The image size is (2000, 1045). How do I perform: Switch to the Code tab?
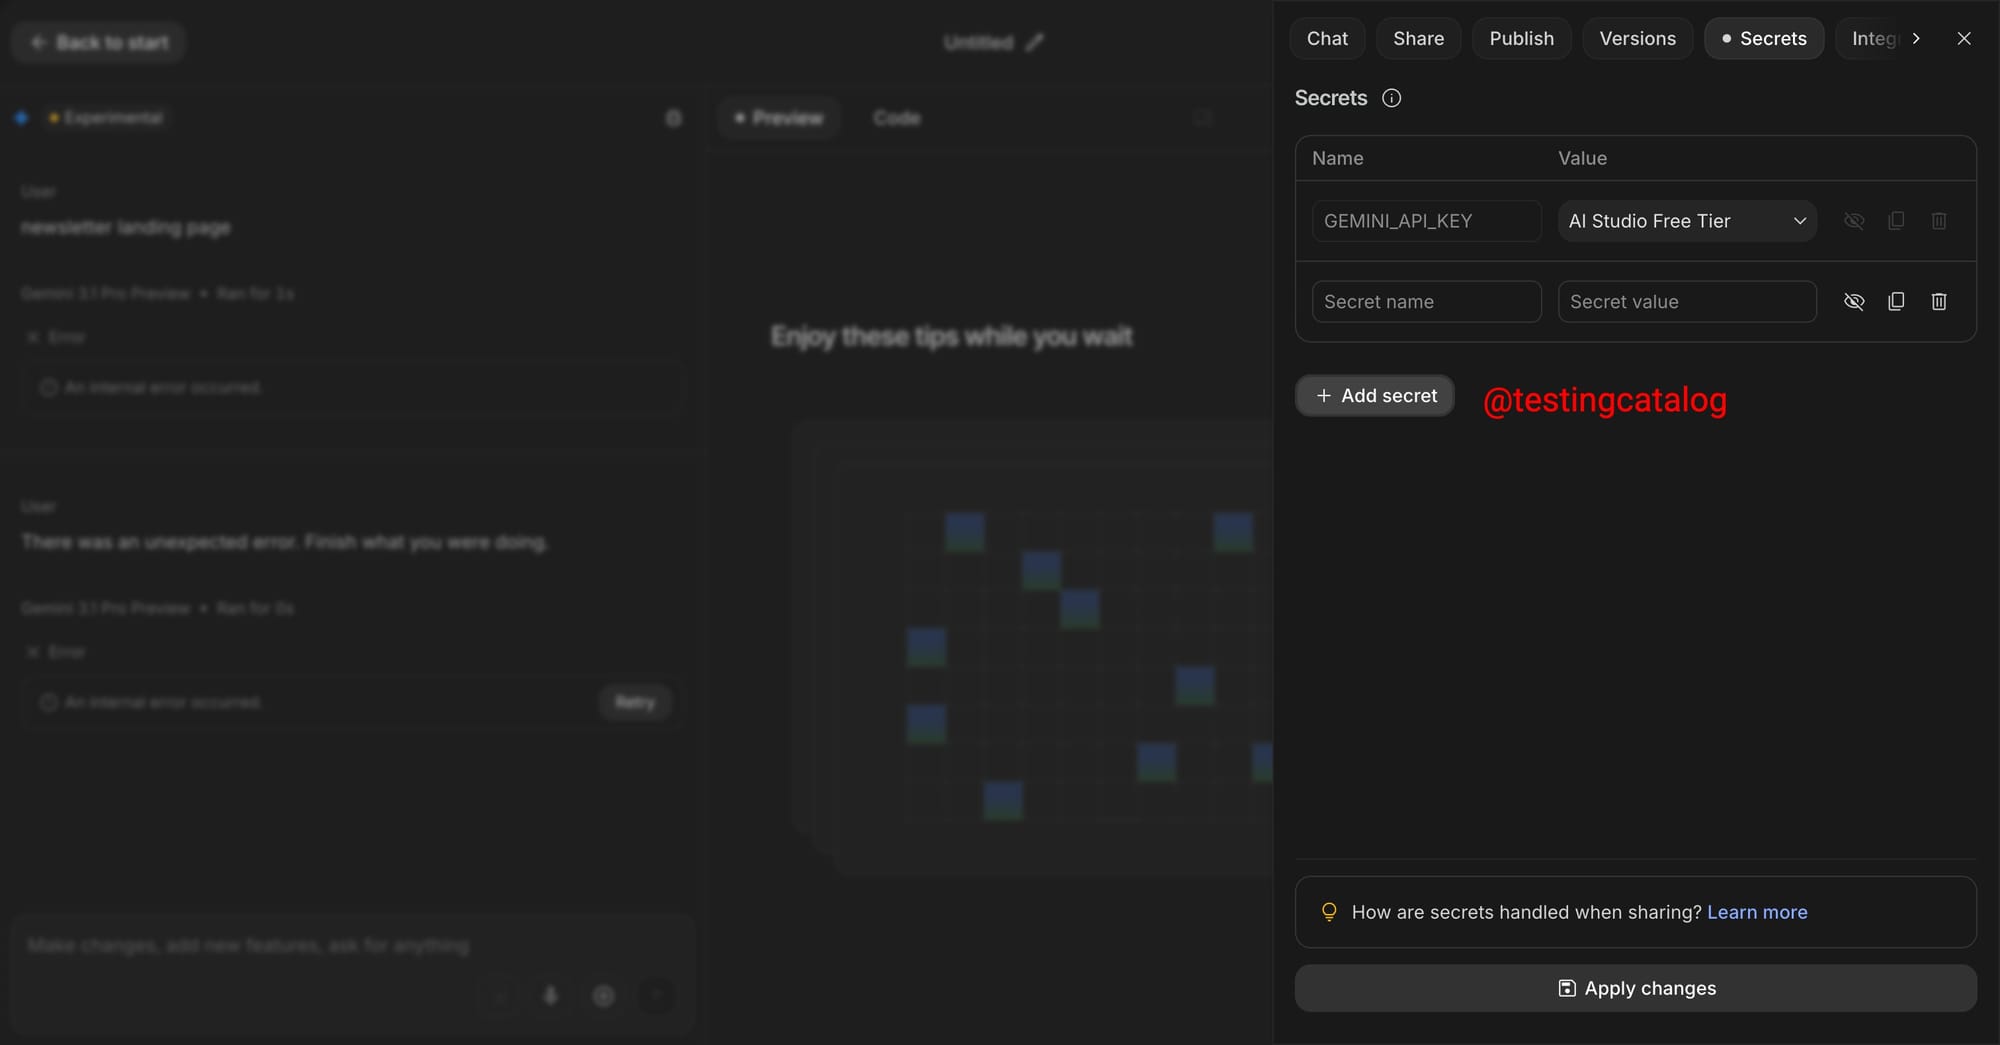(896, 117)
